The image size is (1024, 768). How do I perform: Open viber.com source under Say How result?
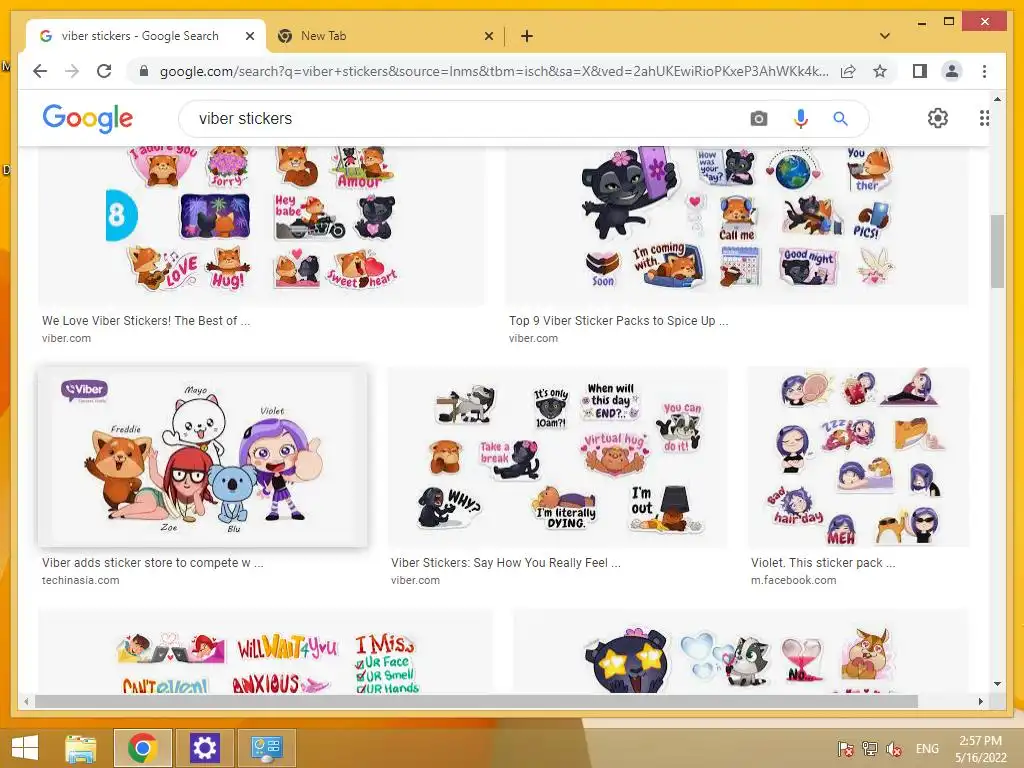[x=415, y=581]
